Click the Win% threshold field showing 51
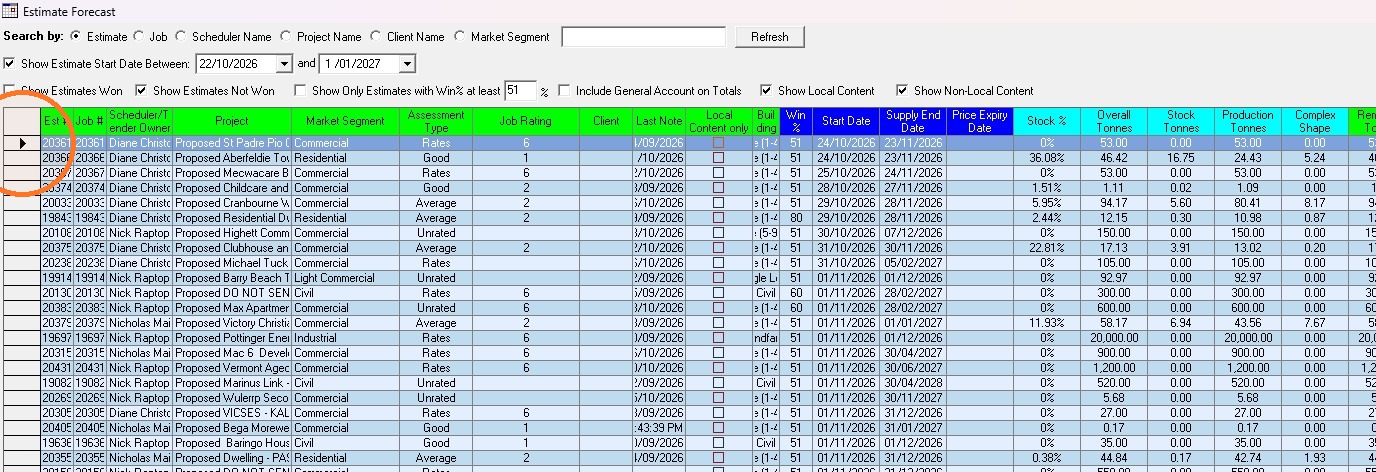1376x472 pixels. (x=520, y=90)
